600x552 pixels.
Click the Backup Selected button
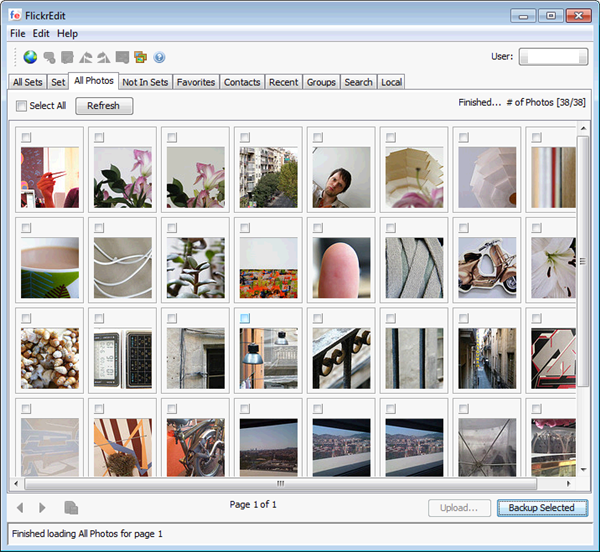click(x=541, y=508)
